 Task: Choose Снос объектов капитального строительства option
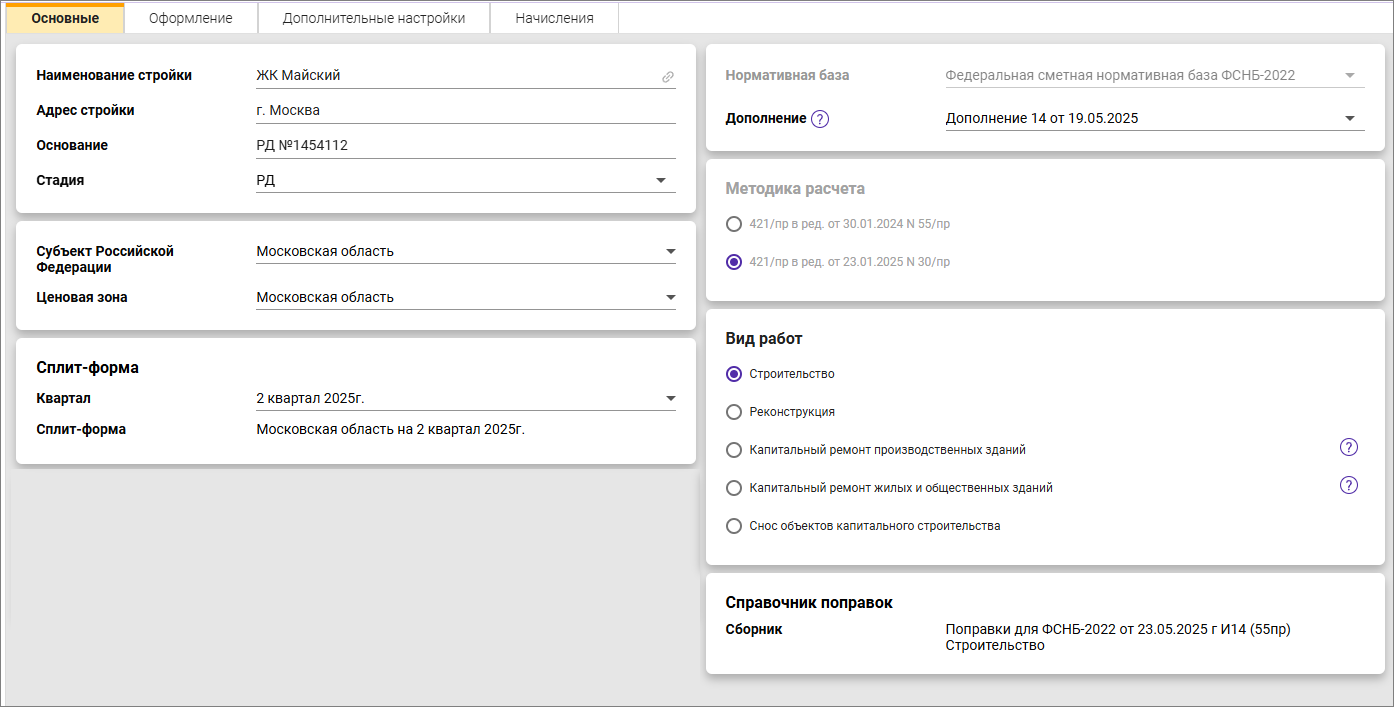pos(734,526)
